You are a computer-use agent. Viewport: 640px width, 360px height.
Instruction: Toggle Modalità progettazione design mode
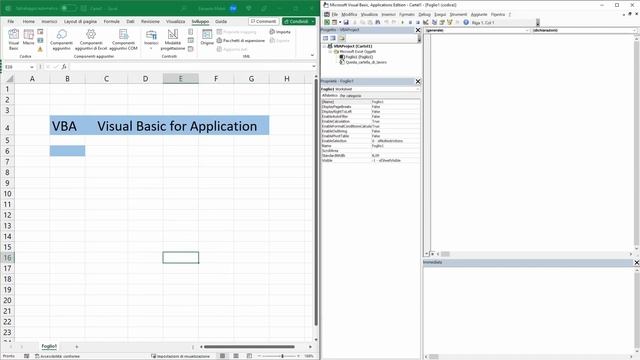click(173, 40)
